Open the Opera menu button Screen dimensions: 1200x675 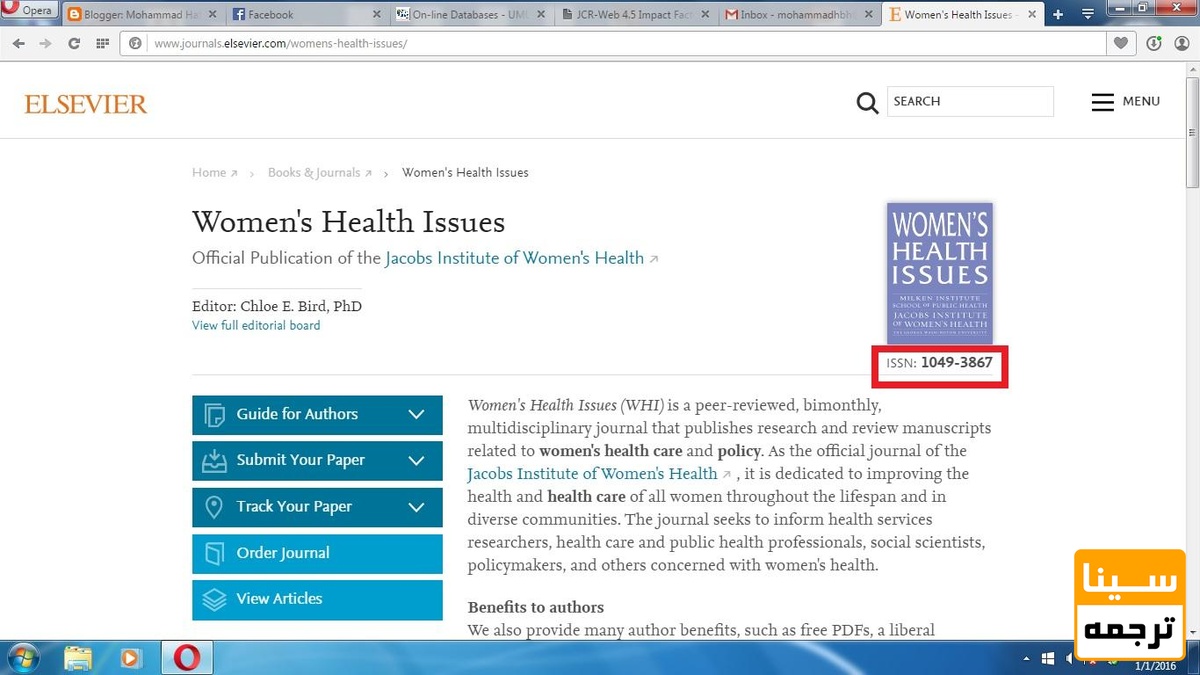(x=30, y=12)
